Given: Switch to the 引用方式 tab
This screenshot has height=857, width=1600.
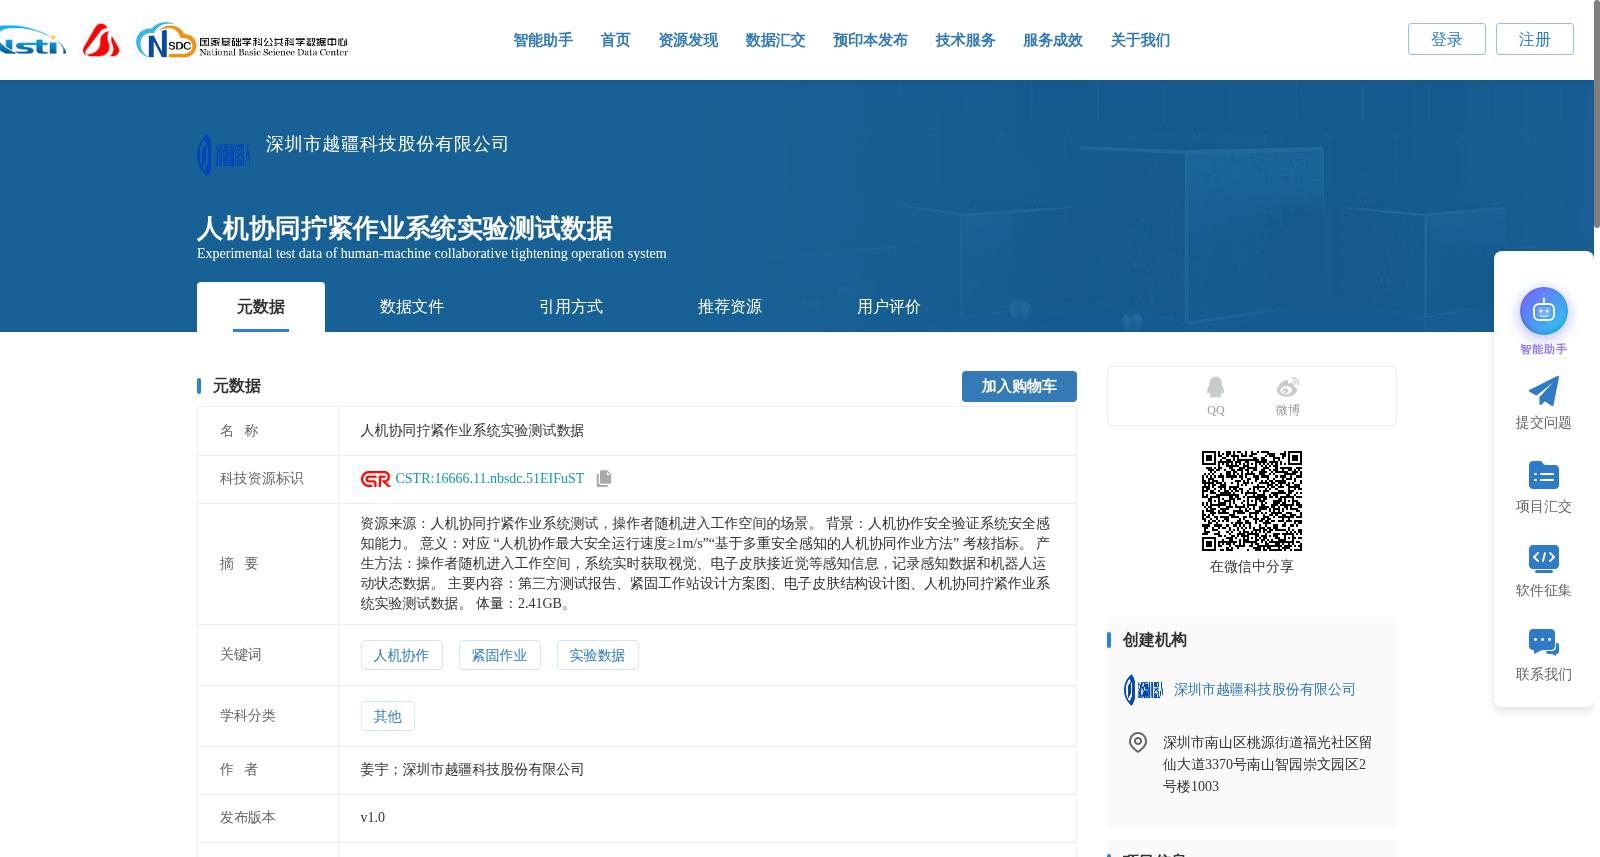Looking at the screenshot, I should click(571, 307).
